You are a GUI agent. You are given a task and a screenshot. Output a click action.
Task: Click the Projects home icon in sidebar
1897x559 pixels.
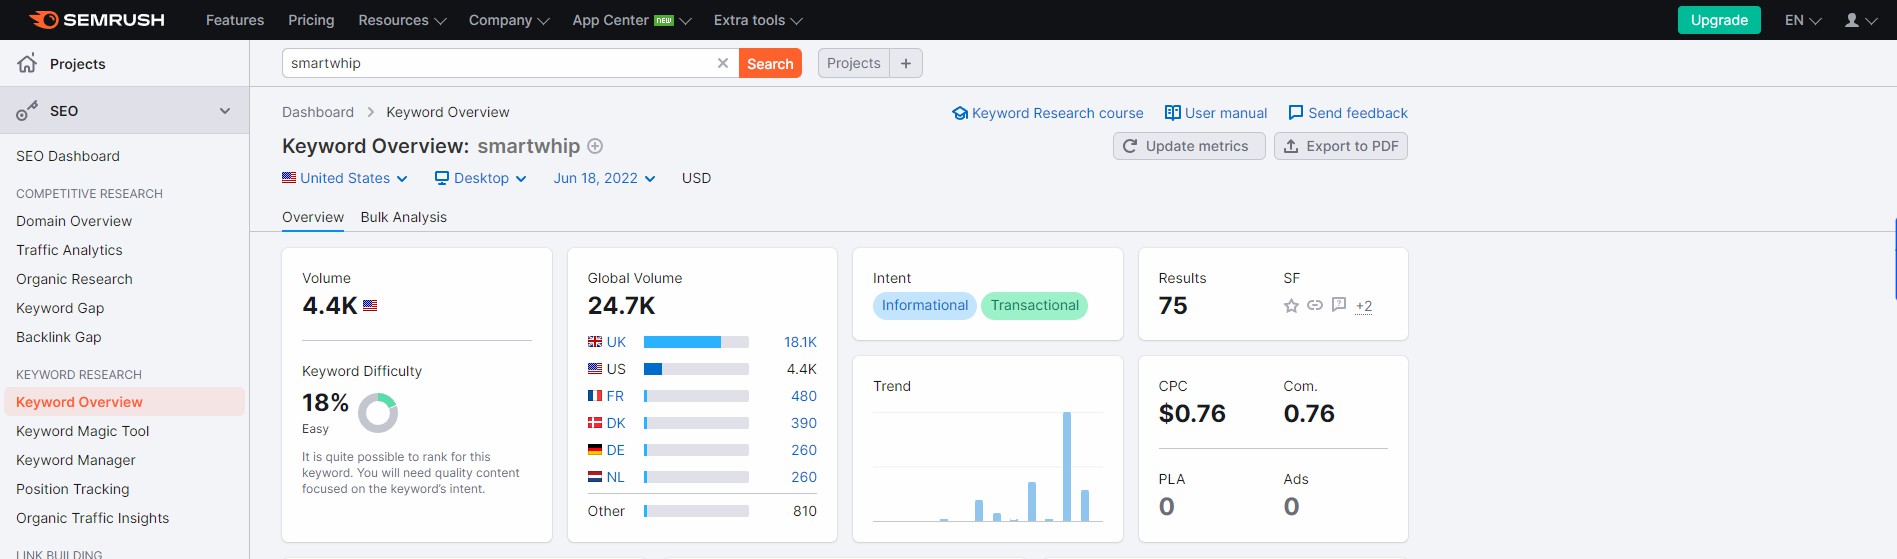[x=27, y=64]
